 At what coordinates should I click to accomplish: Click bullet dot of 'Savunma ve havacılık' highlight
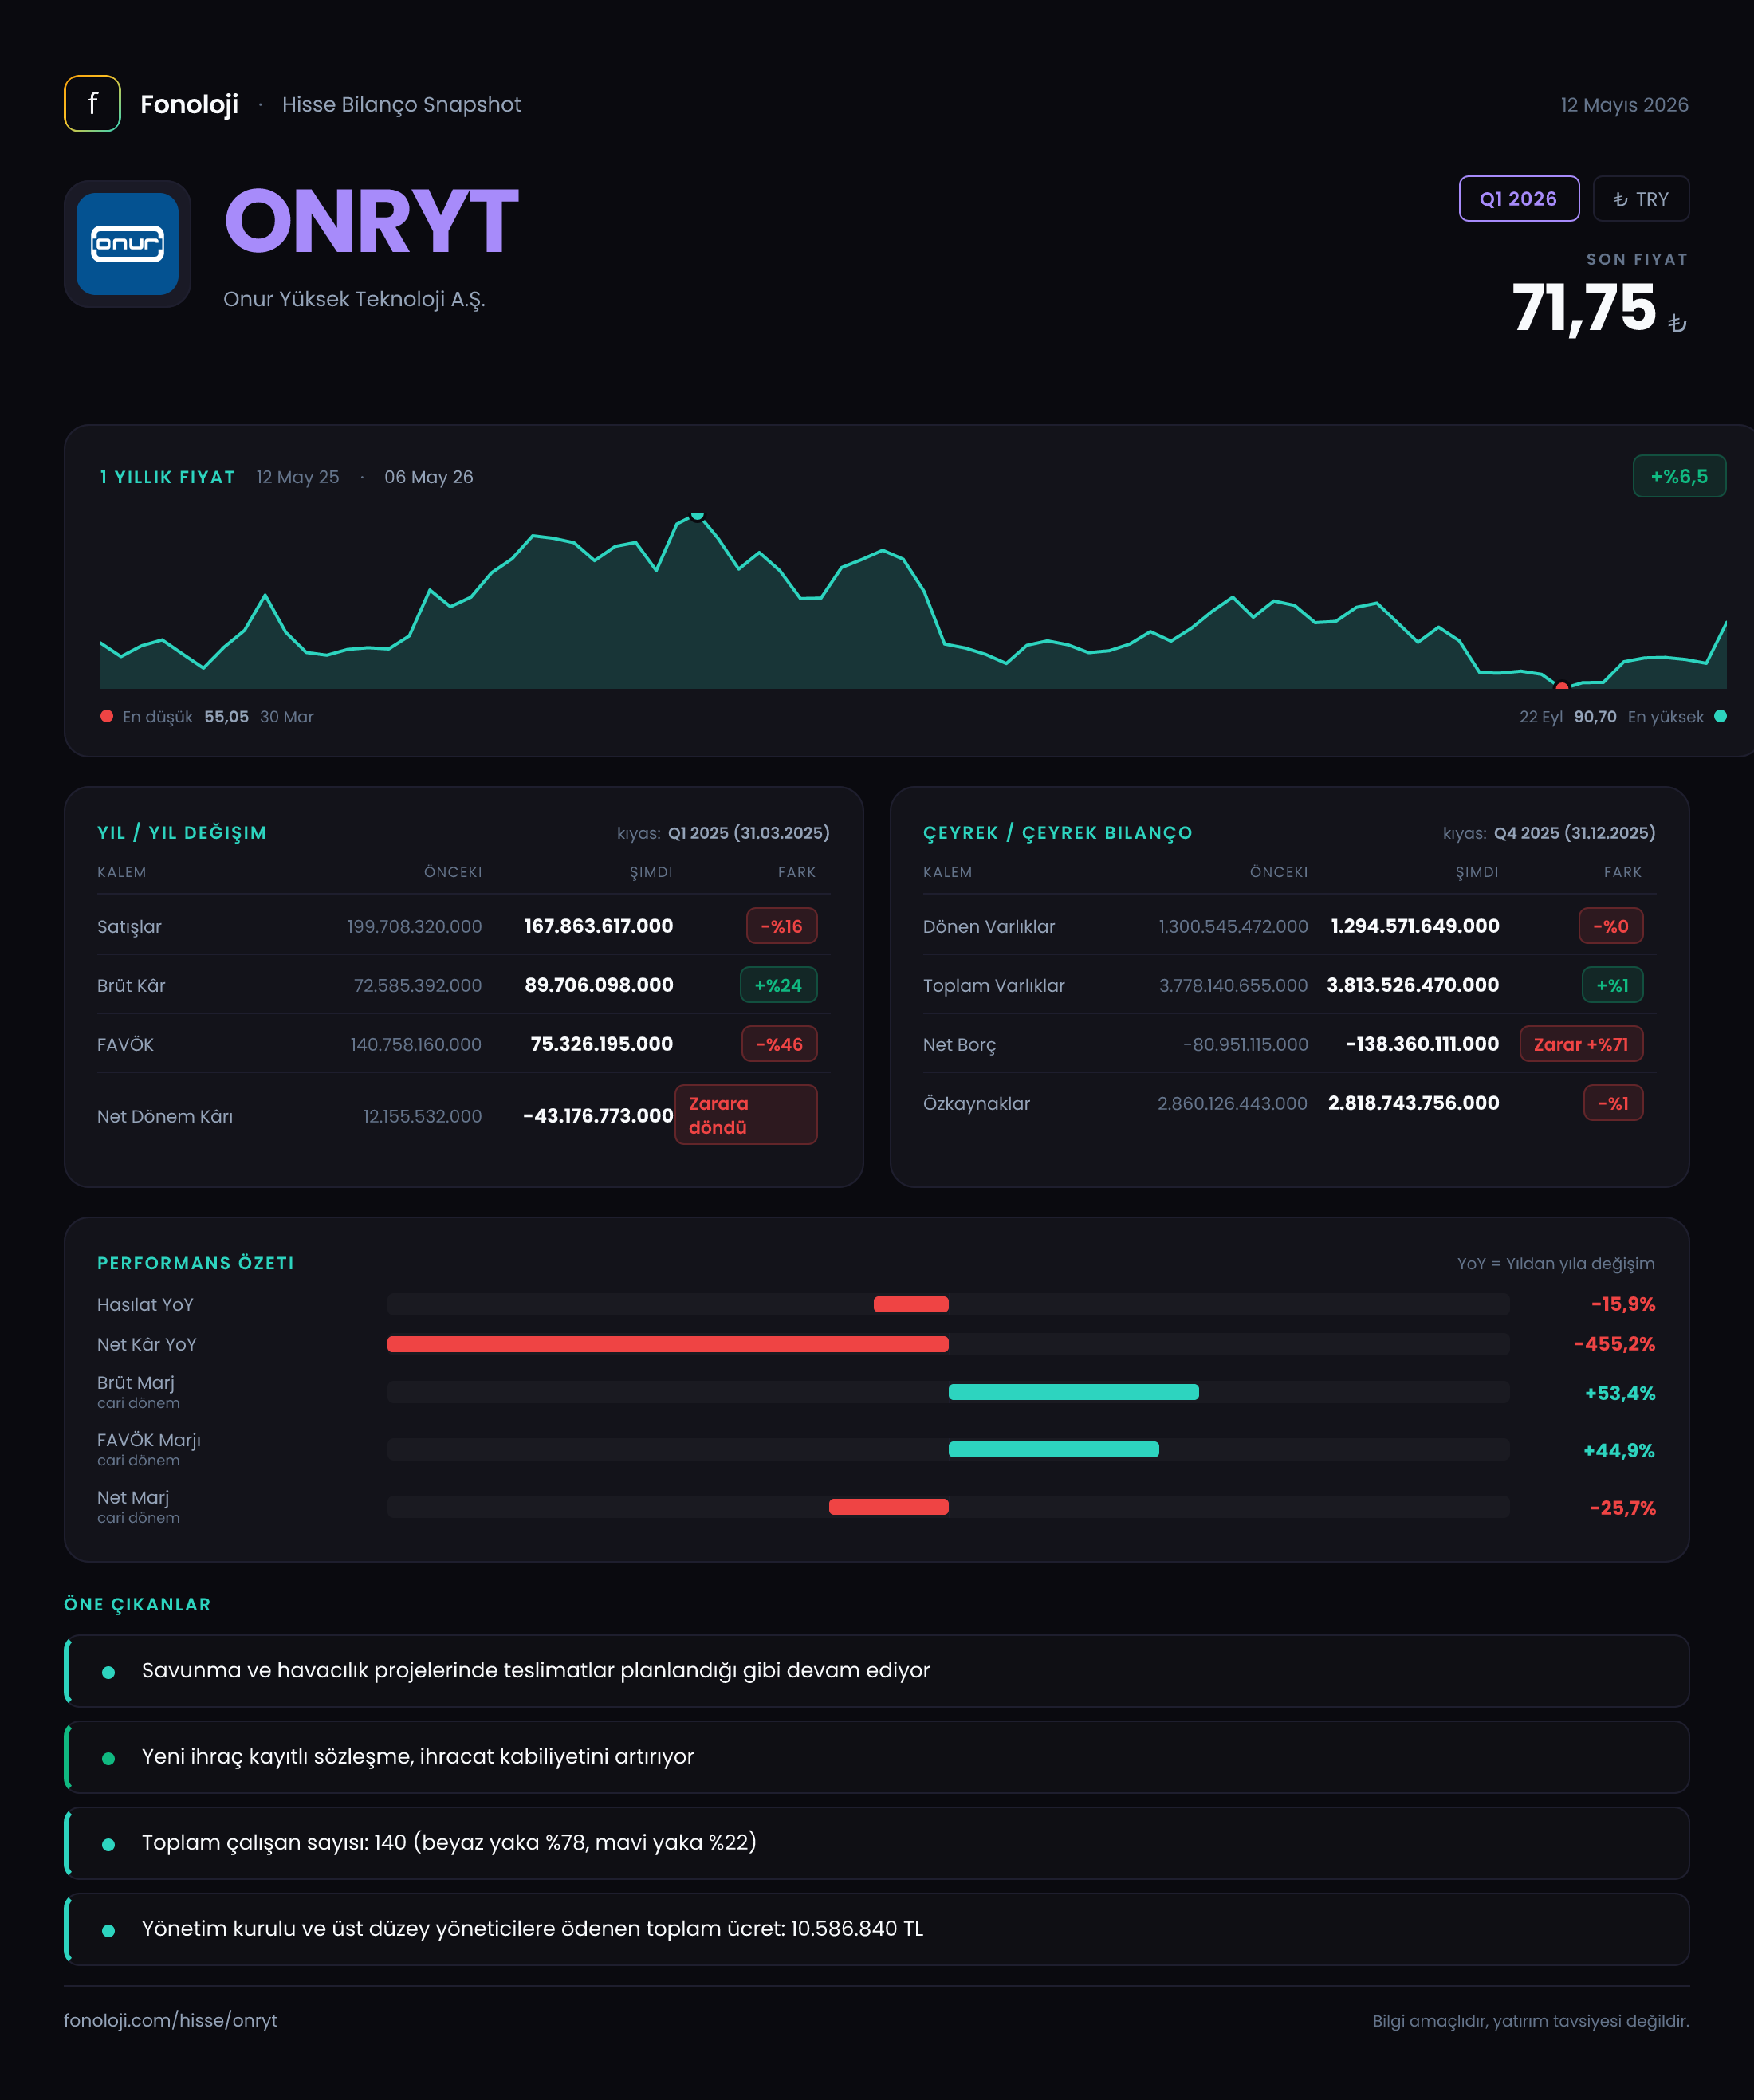click(x=108, y=1672)
